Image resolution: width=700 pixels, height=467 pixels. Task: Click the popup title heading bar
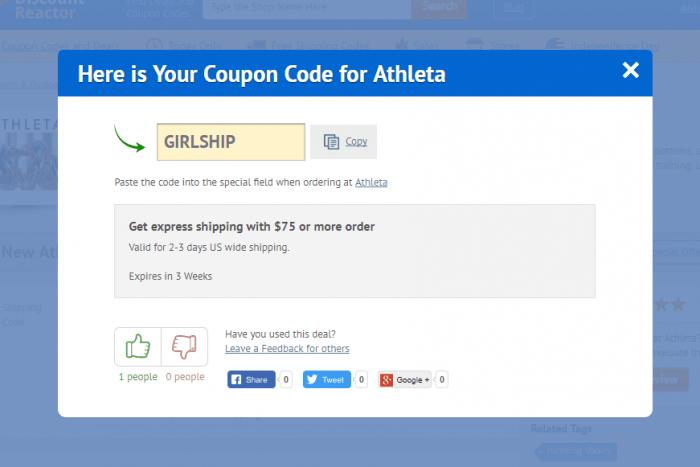pos(262,74)
